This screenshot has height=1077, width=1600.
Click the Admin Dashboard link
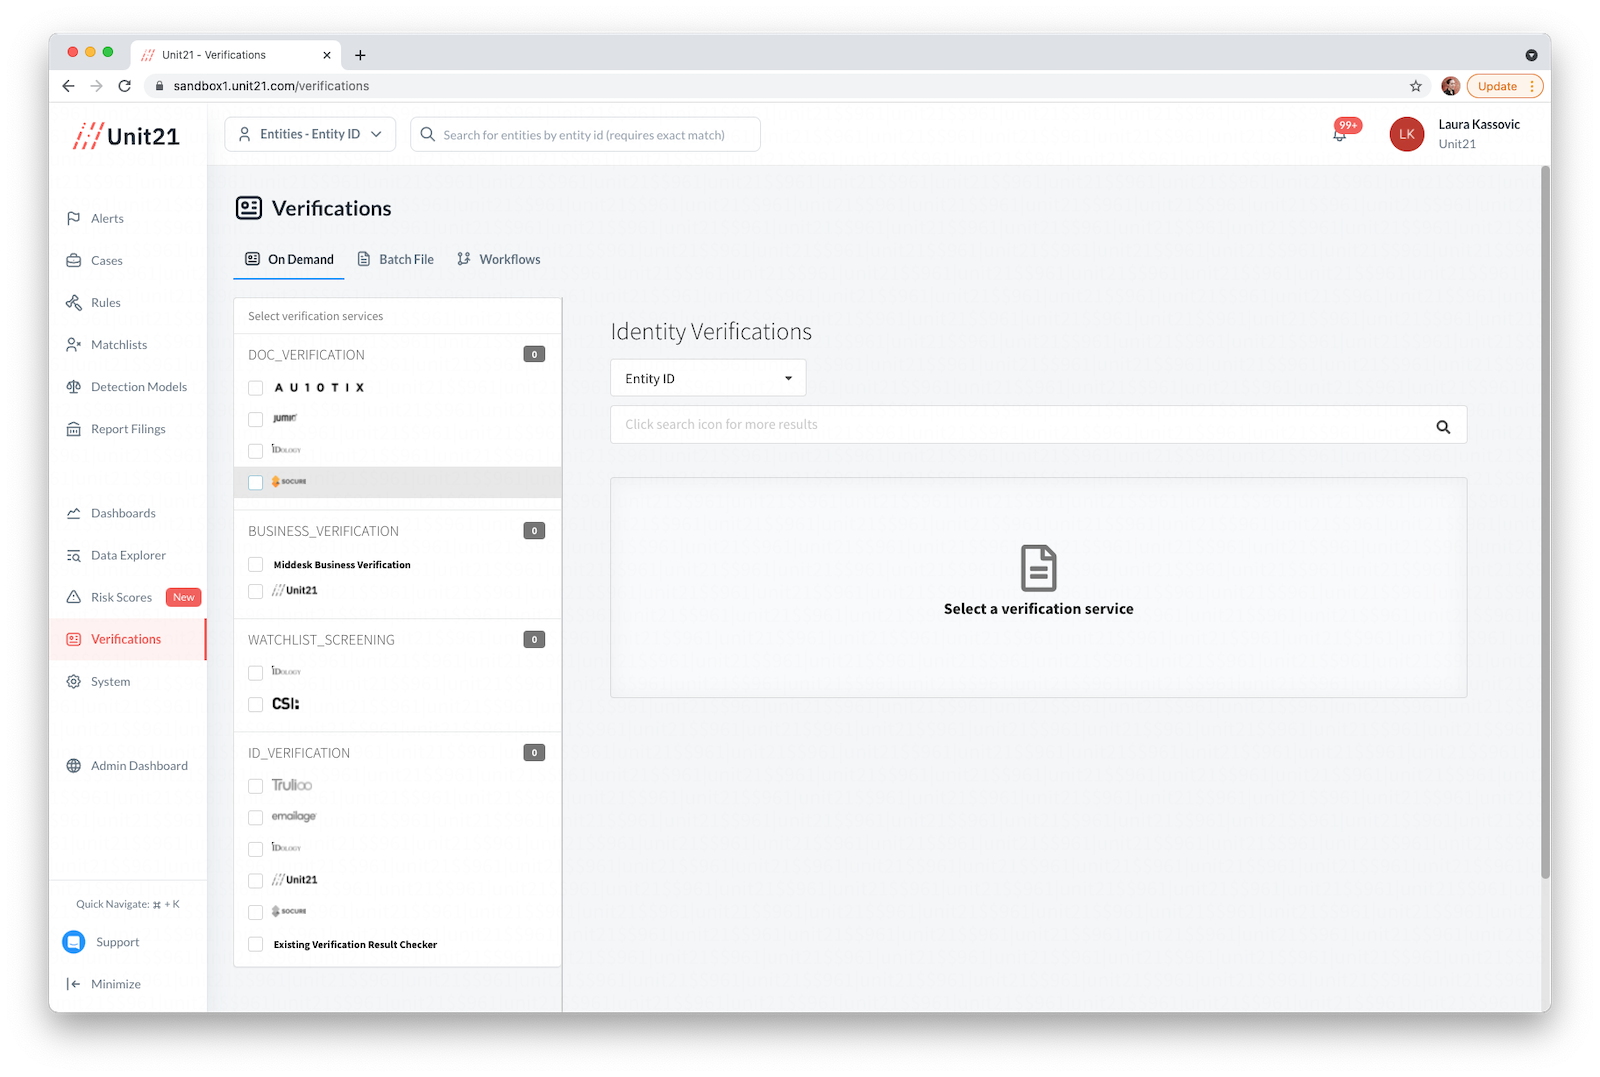click(x=139, y=766)
